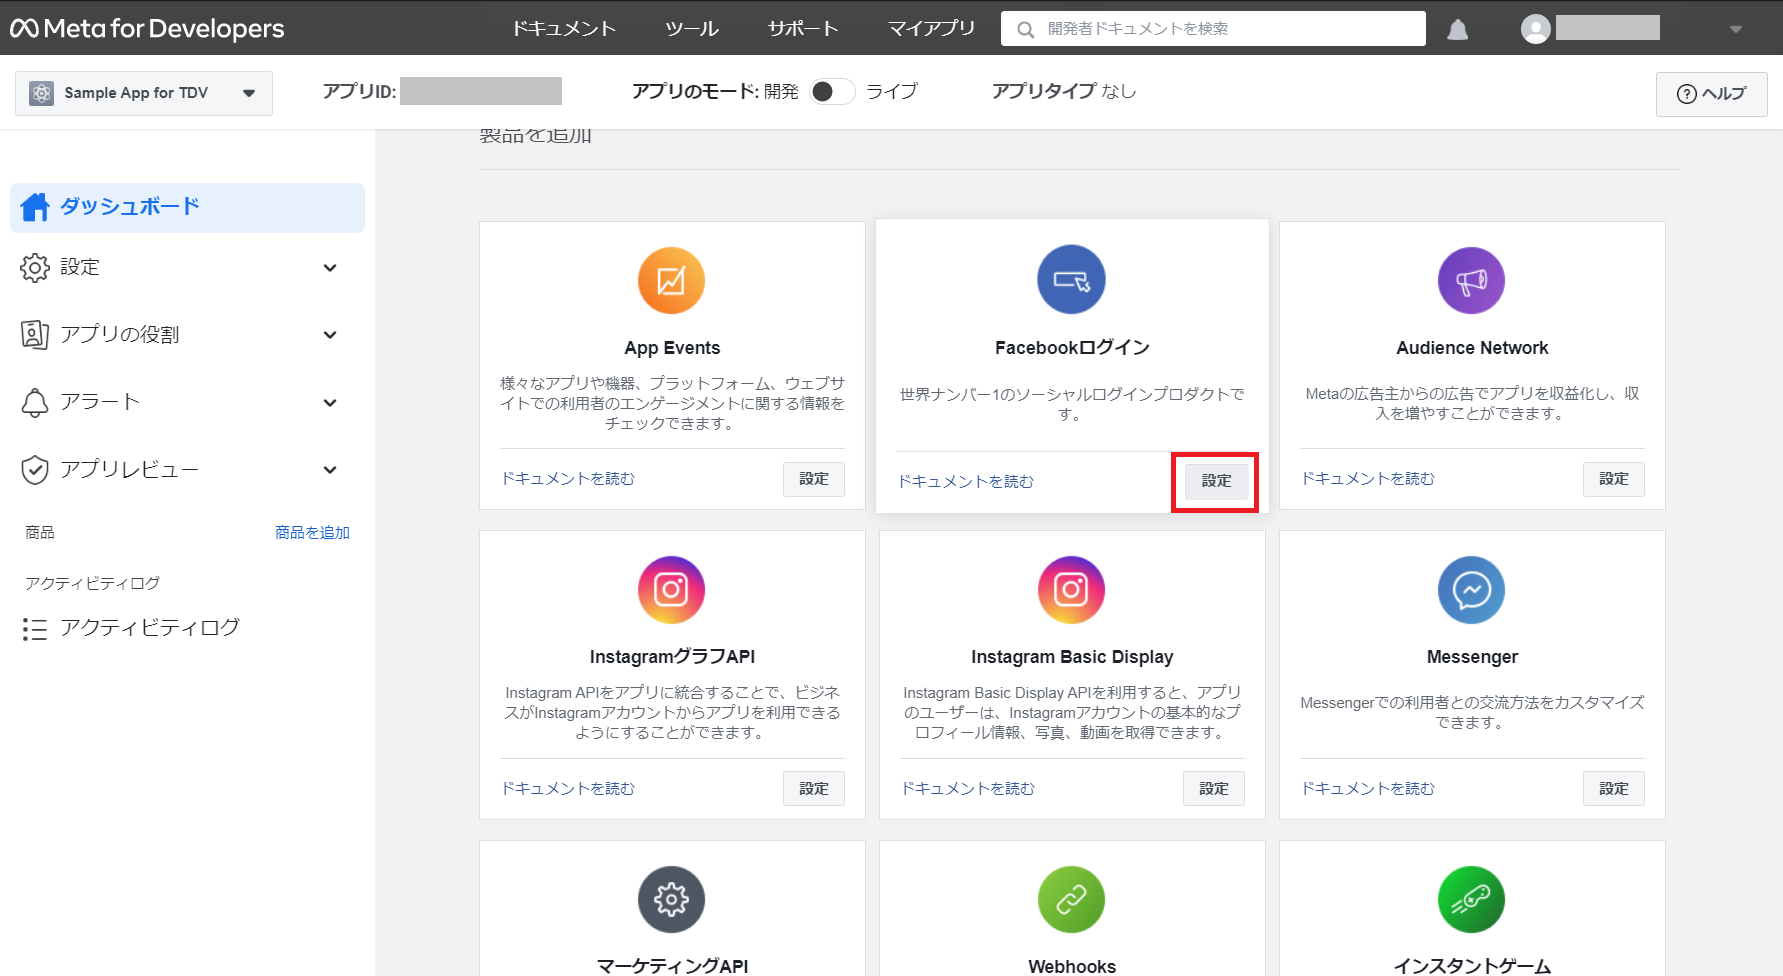Click 設定 button for Instagram Basic Display
Screen dimensions: 1783x976
[1214, 789]
